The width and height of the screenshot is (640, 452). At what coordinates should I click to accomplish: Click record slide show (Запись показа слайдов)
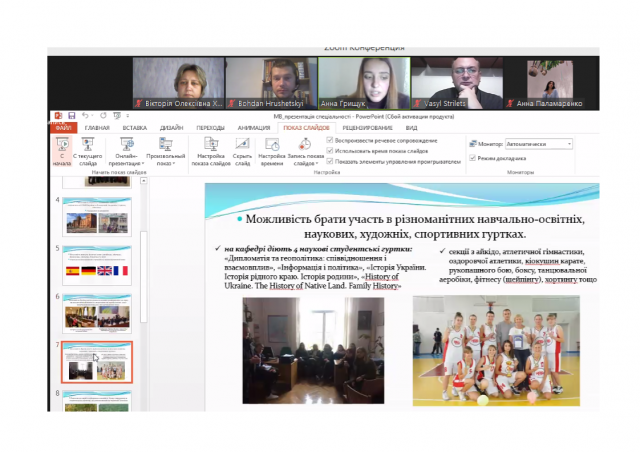click(308, 151)
